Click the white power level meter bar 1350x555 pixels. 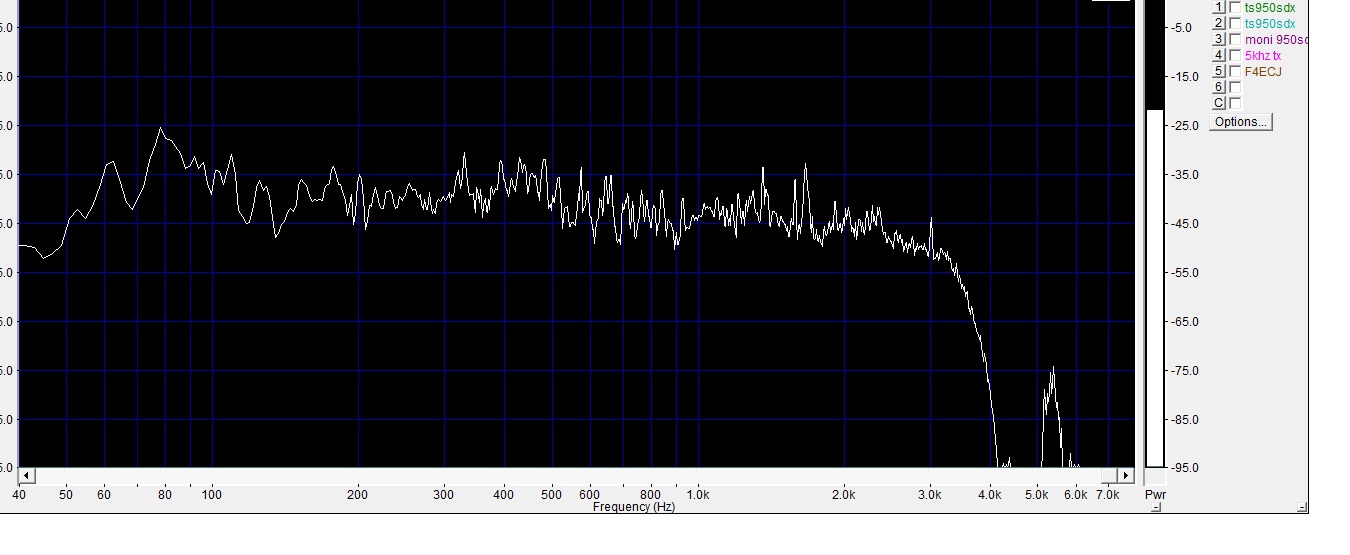coord(1155,288)
